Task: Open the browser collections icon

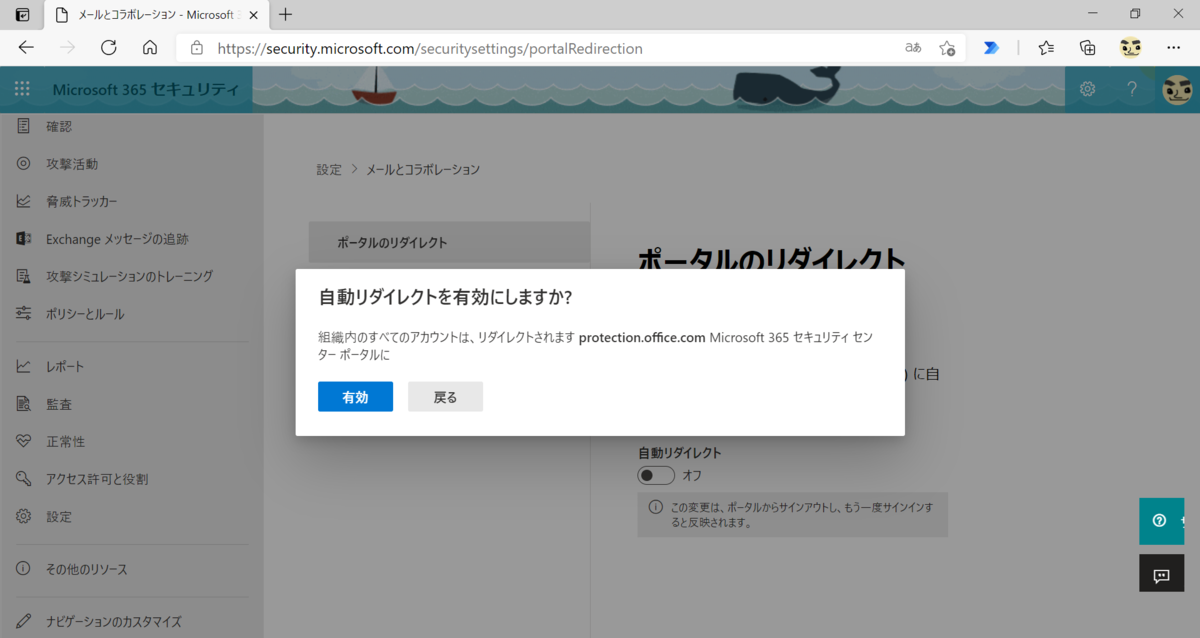Action: point(1088,47)
